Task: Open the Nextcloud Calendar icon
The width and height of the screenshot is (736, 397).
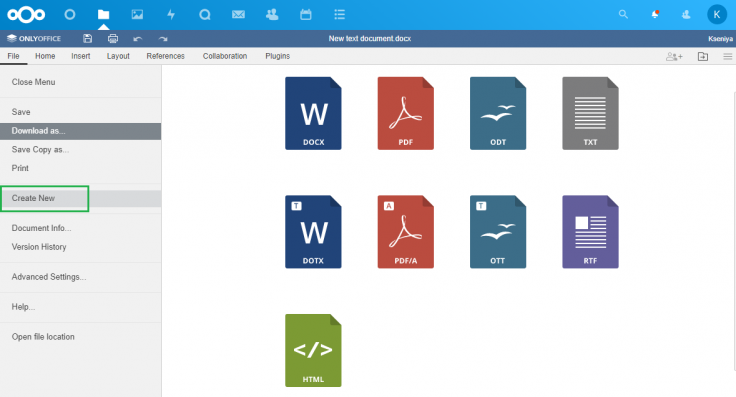Action: pos(306,15)
